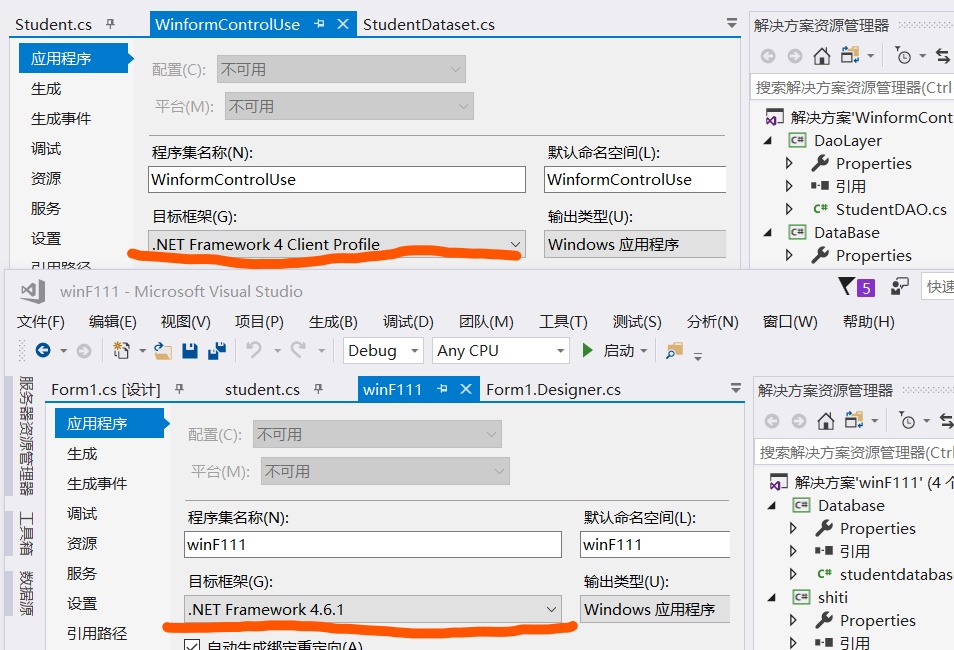The image size is (954, 650).
Task: Select studentdatabas file in winF111 Solution Explorer
Action: pos(896,575)
